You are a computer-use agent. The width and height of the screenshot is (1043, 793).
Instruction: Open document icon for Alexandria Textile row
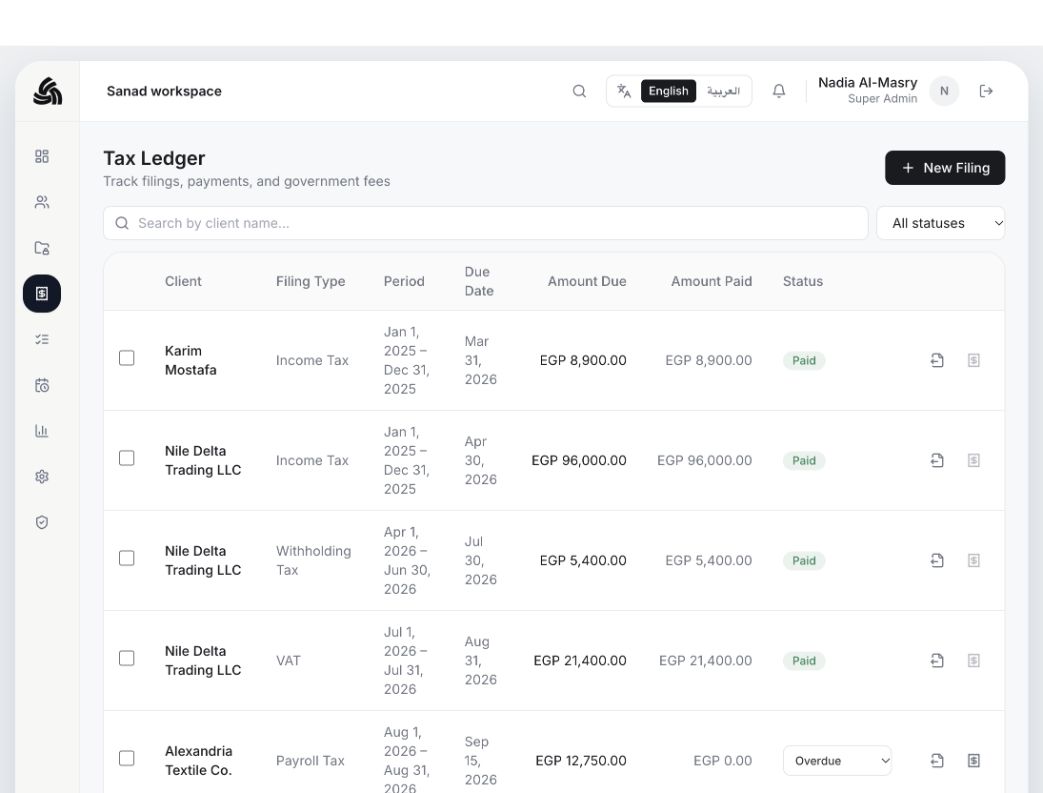pos(937,760)
